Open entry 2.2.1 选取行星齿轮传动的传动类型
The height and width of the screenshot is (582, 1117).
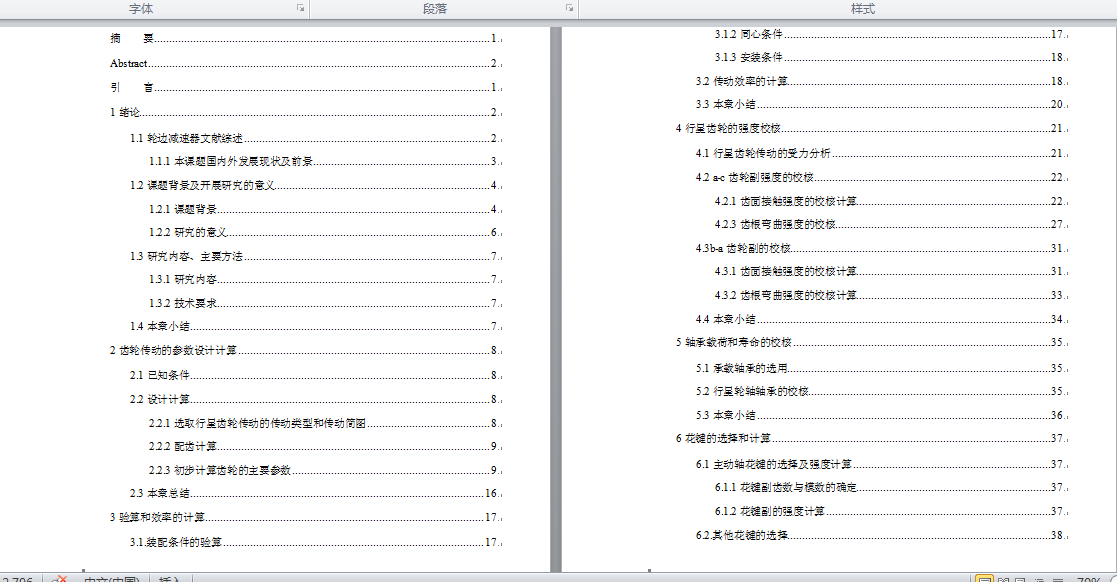[326, 423]
